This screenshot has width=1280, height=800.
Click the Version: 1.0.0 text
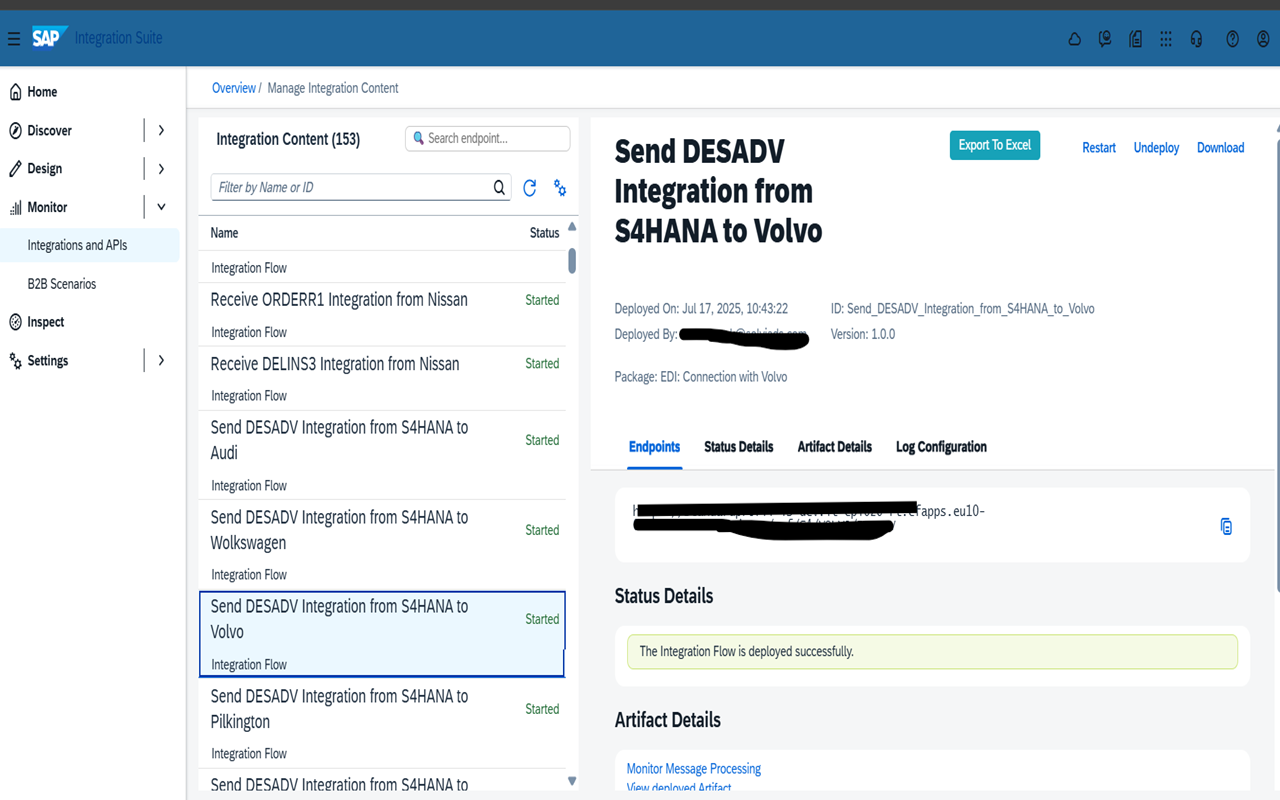point(863,334)
